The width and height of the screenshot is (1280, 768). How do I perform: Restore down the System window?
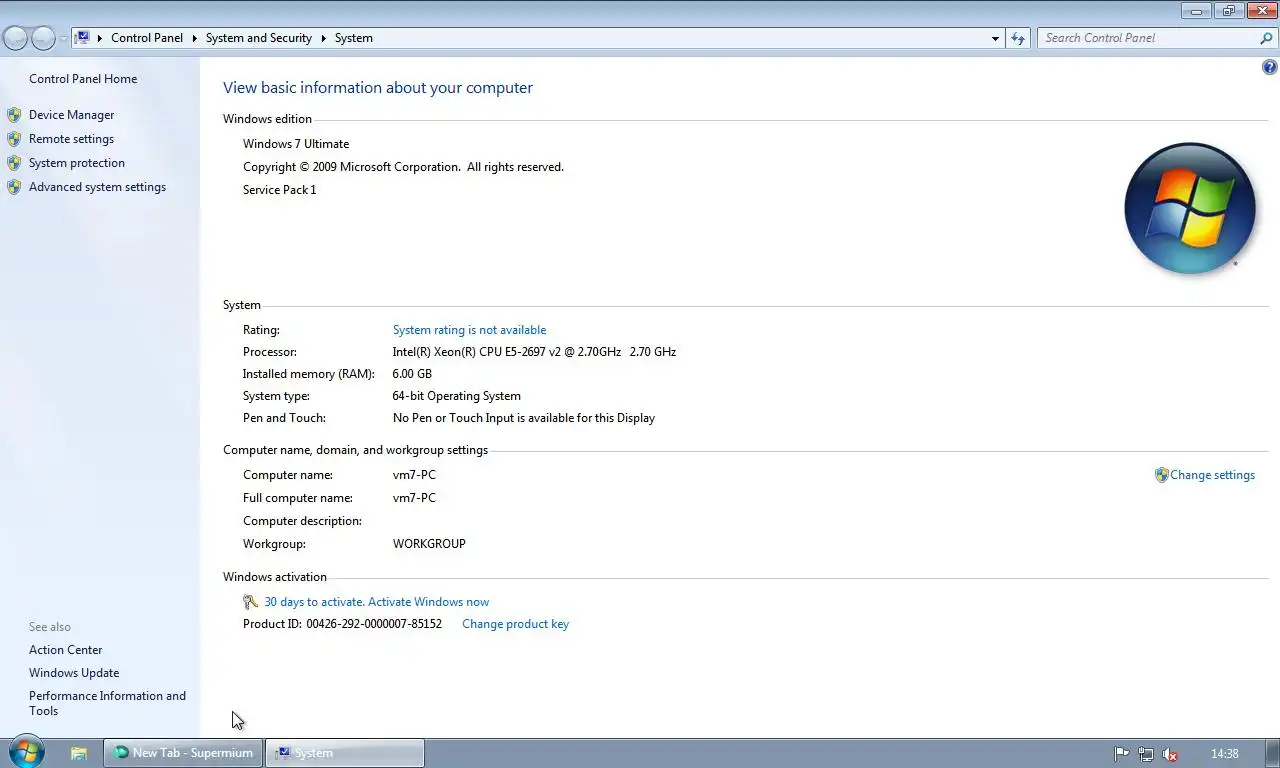pyautogui.click(x=1228, y=11)
